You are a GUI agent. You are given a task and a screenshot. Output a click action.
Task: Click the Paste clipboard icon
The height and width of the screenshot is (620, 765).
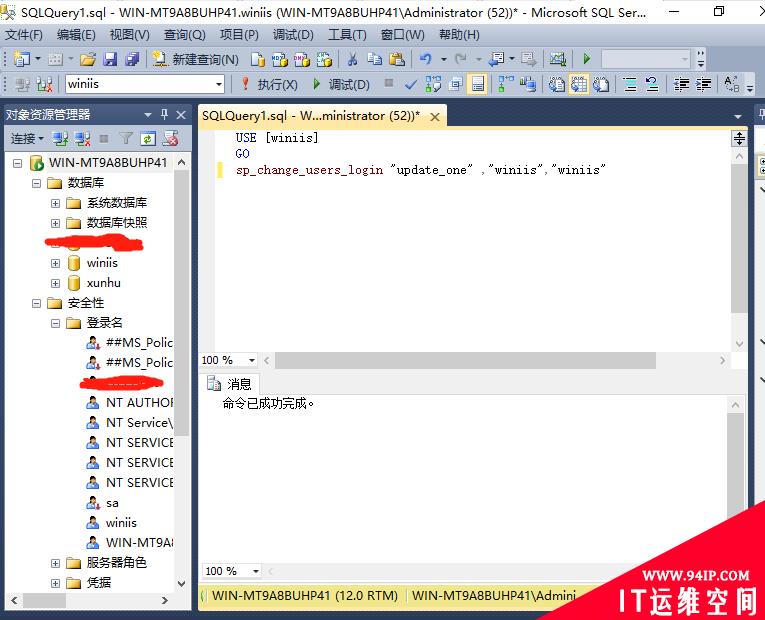point(397,60)
